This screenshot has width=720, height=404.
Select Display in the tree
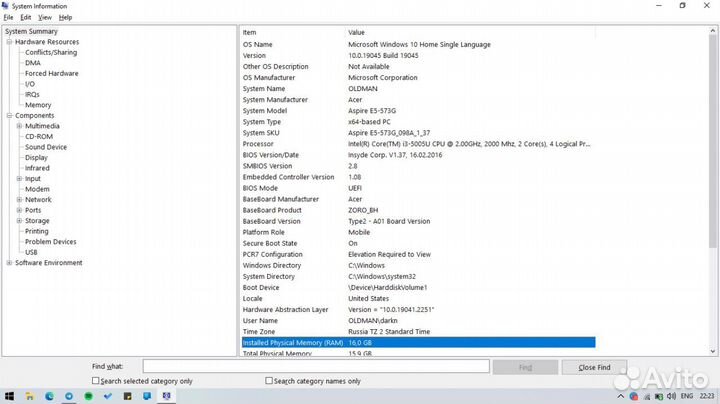36,158
